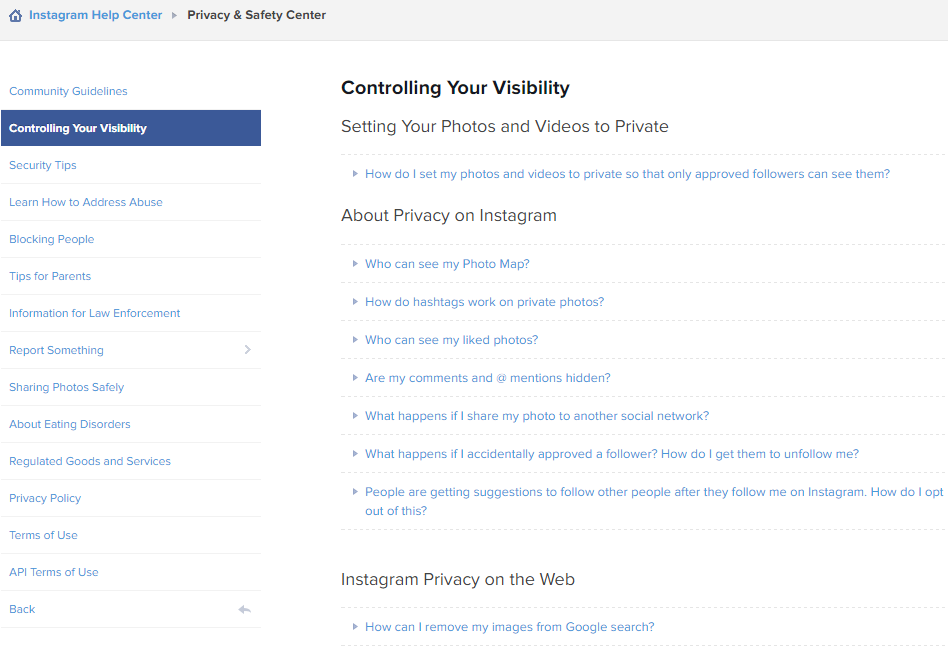
Task: Click the home icon beside Instagram Help Center
Action: point(15,16)
